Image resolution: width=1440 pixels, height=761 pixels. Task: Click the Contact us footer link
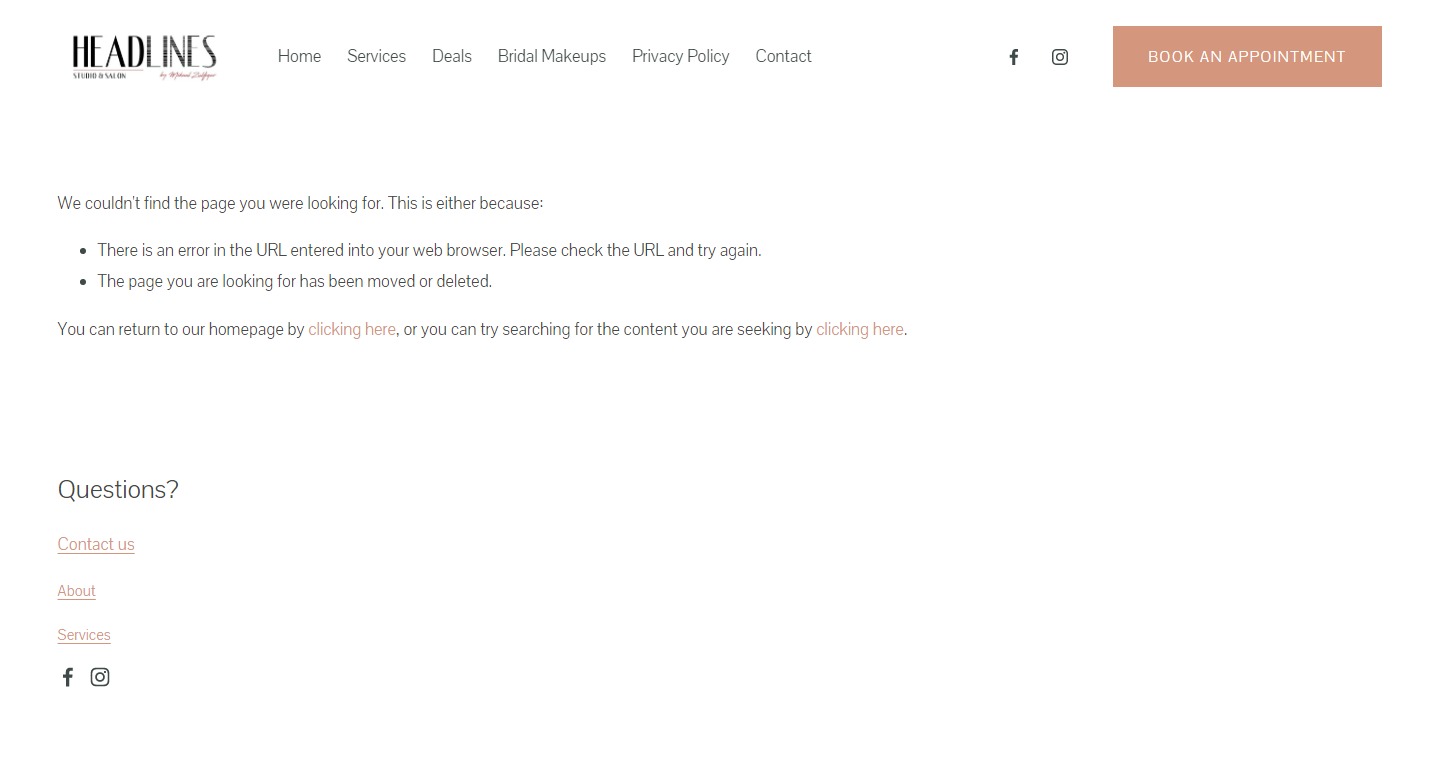96,544
